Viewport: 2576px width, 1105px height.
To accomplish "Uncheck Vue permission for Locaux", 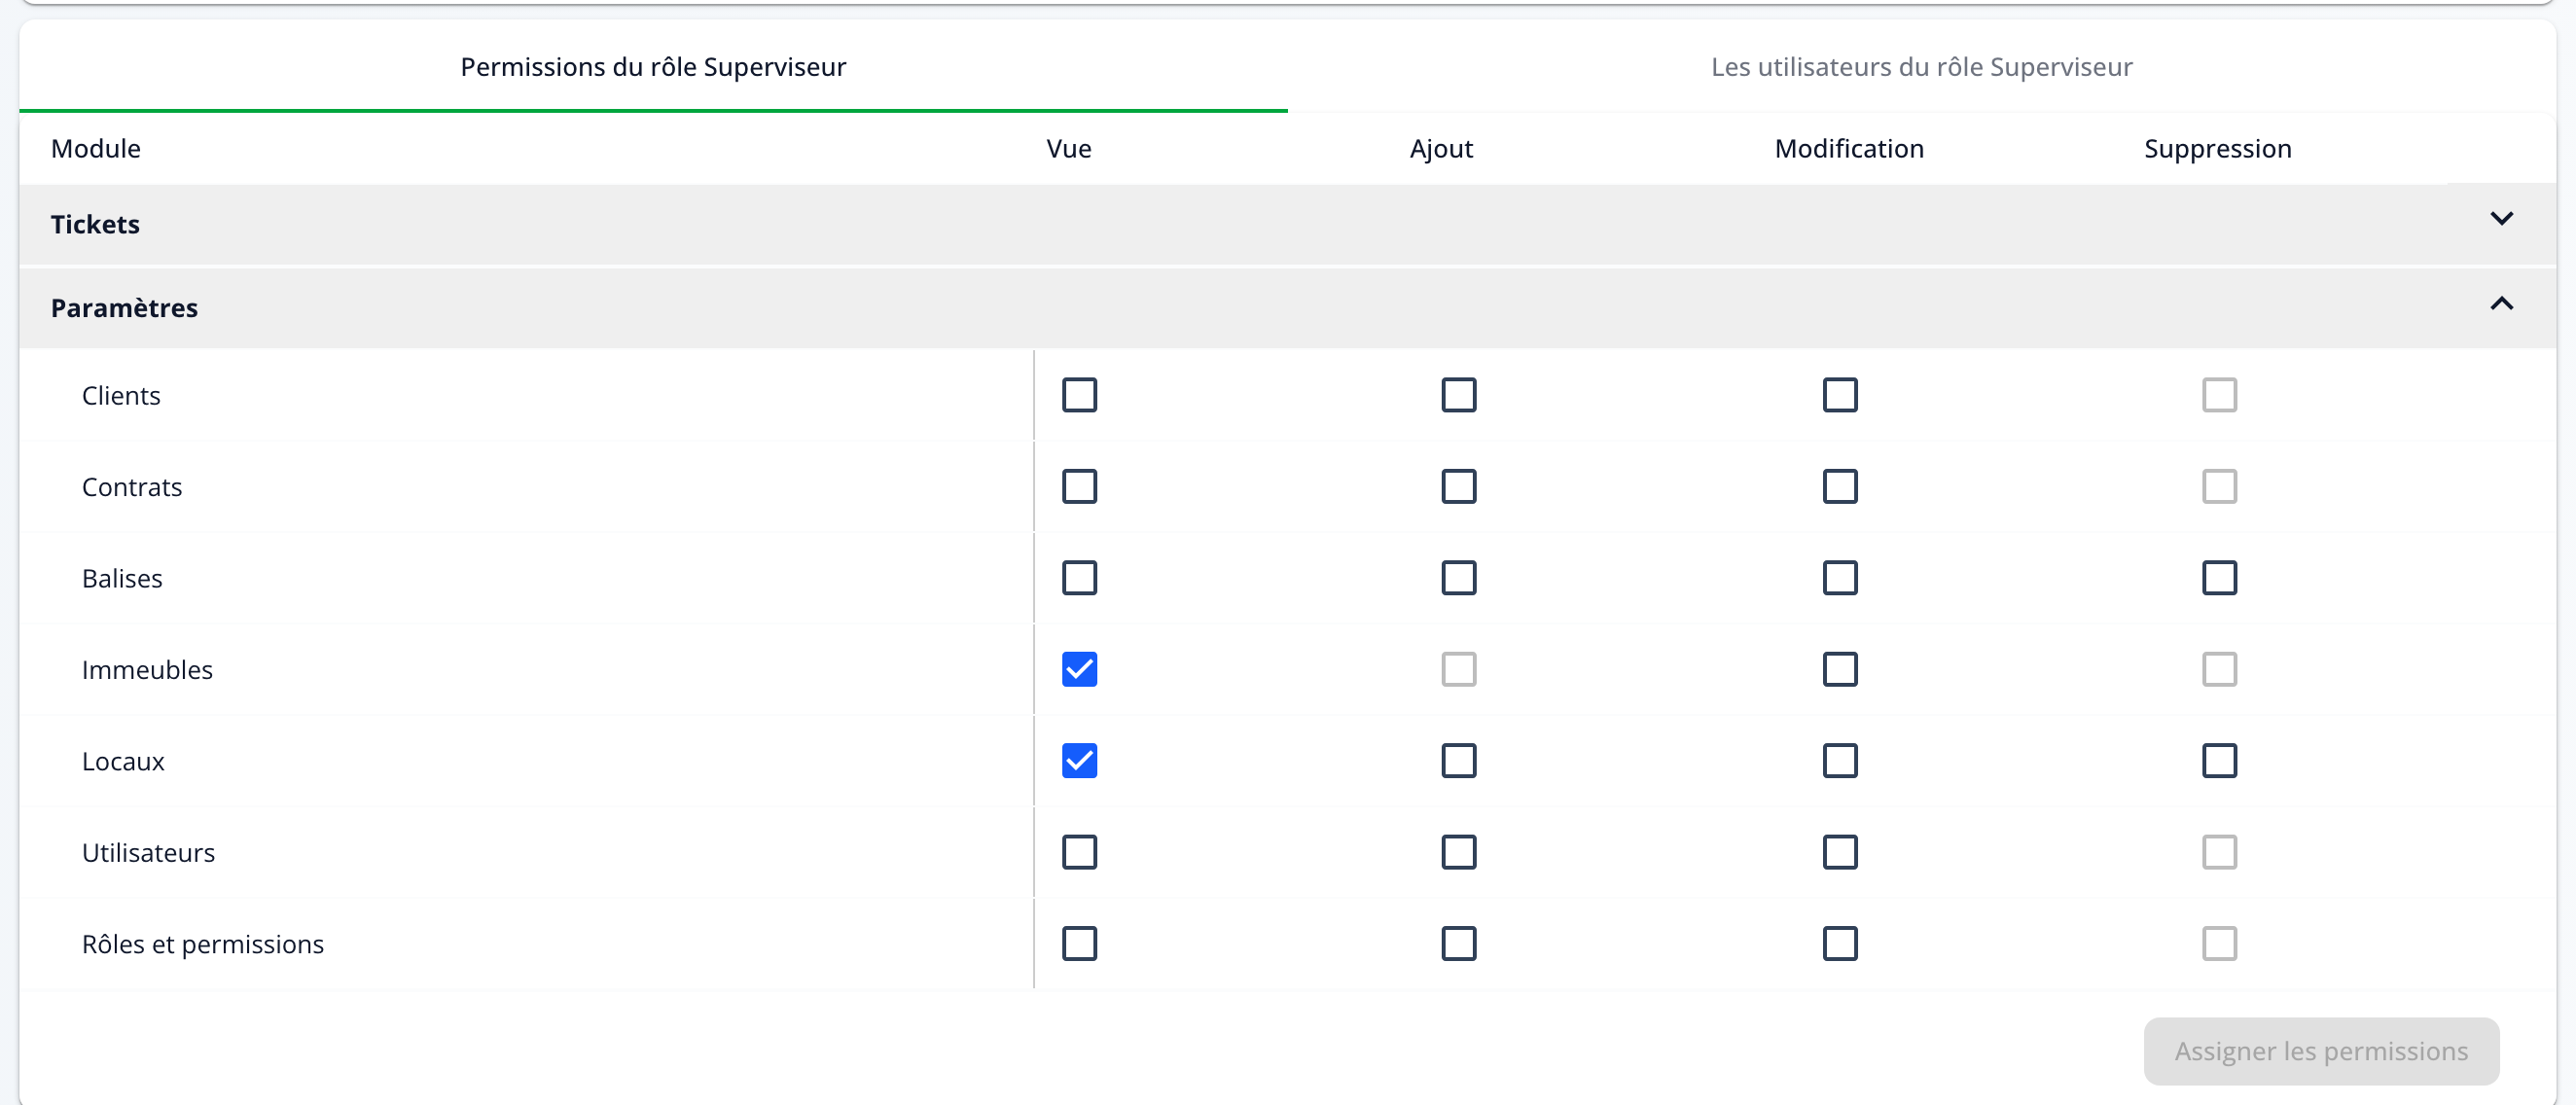I will pos(1079,761).
